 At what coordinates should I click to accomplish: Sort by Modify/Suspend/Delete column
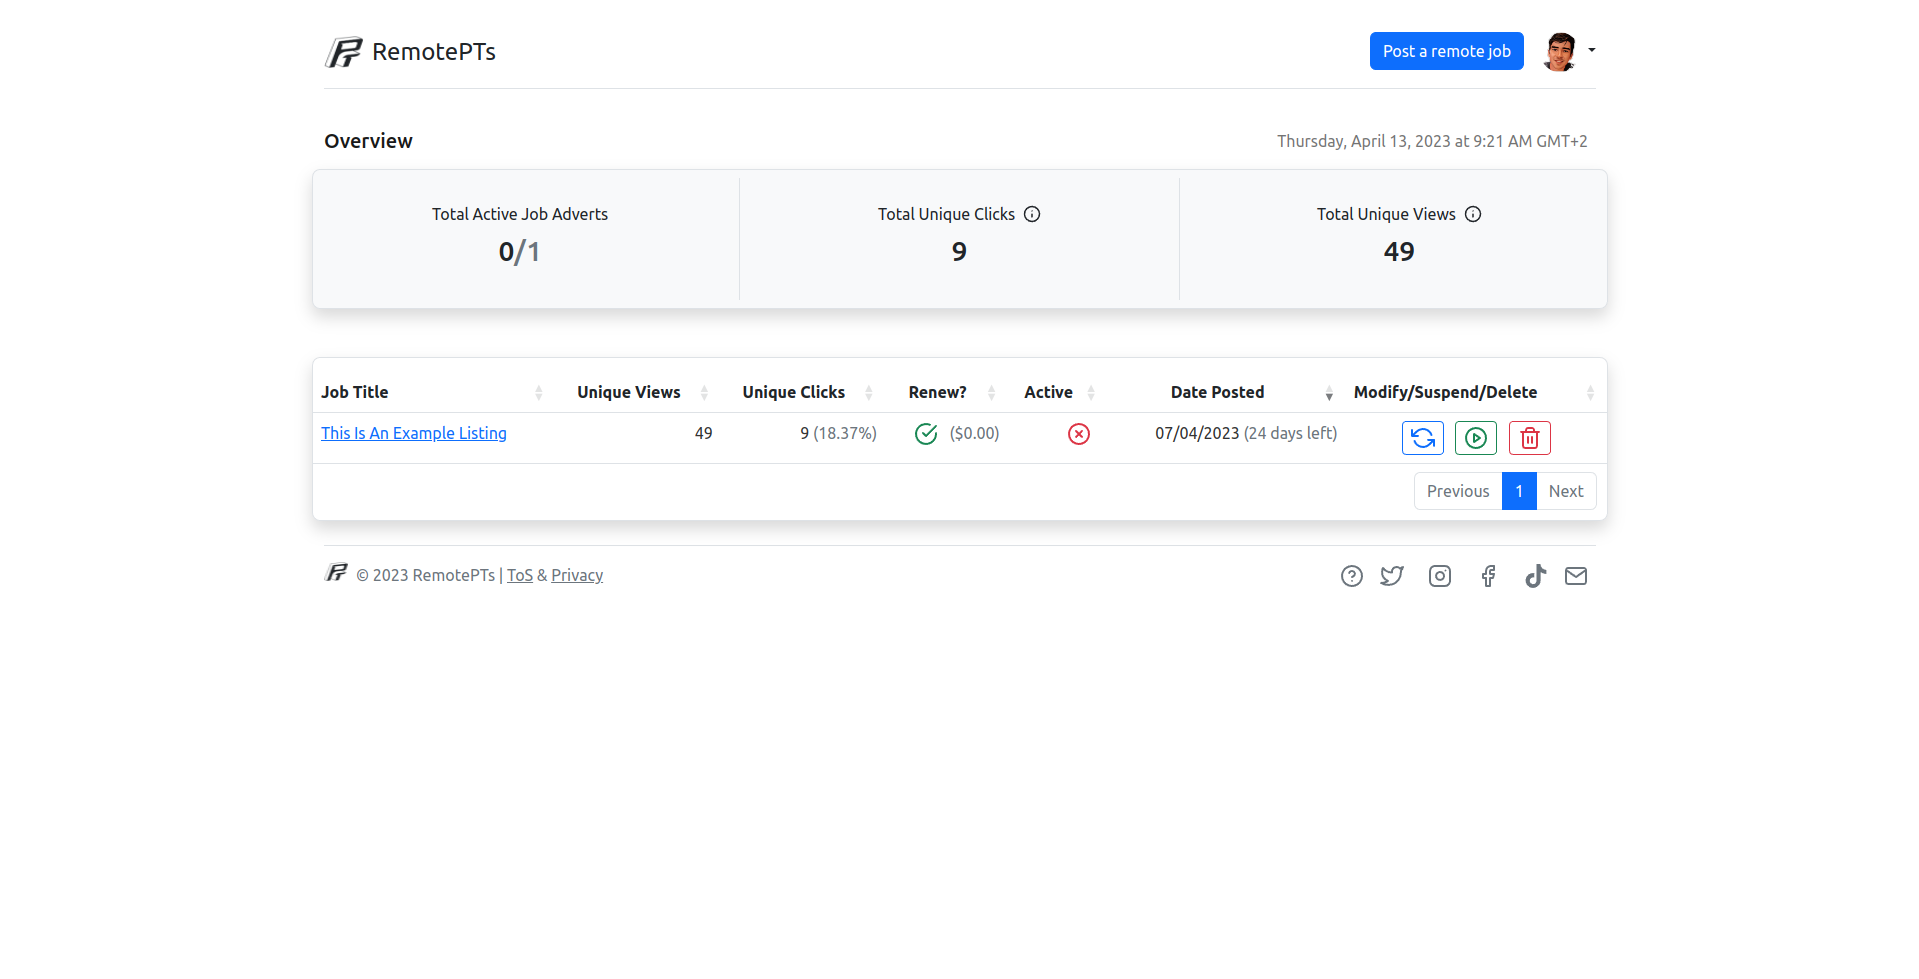pyautogui.click(x=1474, y=392)
